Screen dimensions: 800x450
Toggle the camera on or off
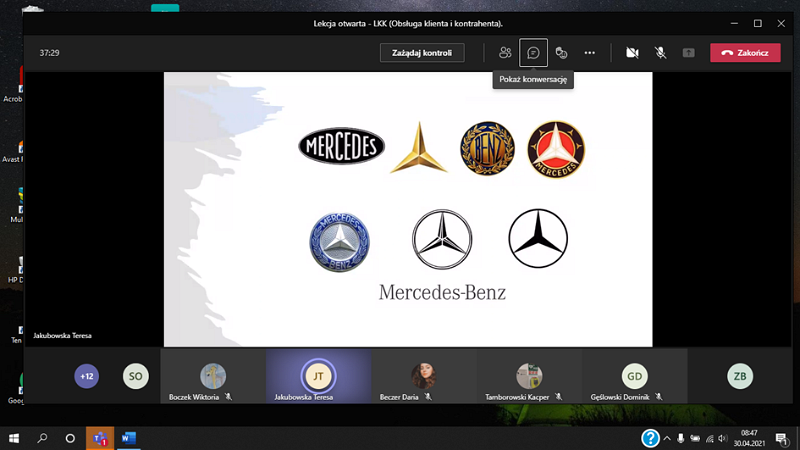coord(632,53)
